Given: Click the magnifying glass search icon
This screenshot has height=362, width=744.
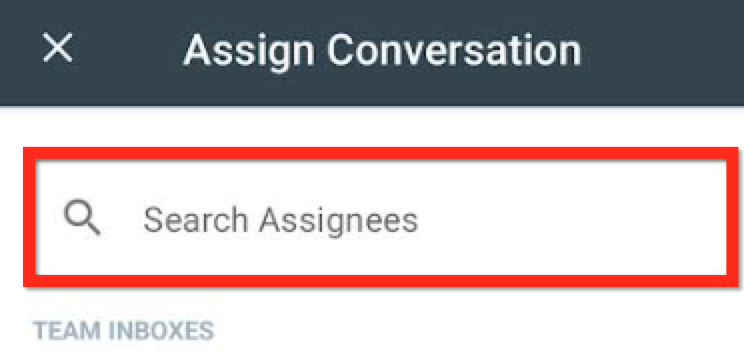Looking at the screenshot, I should (x=82, y=218).
